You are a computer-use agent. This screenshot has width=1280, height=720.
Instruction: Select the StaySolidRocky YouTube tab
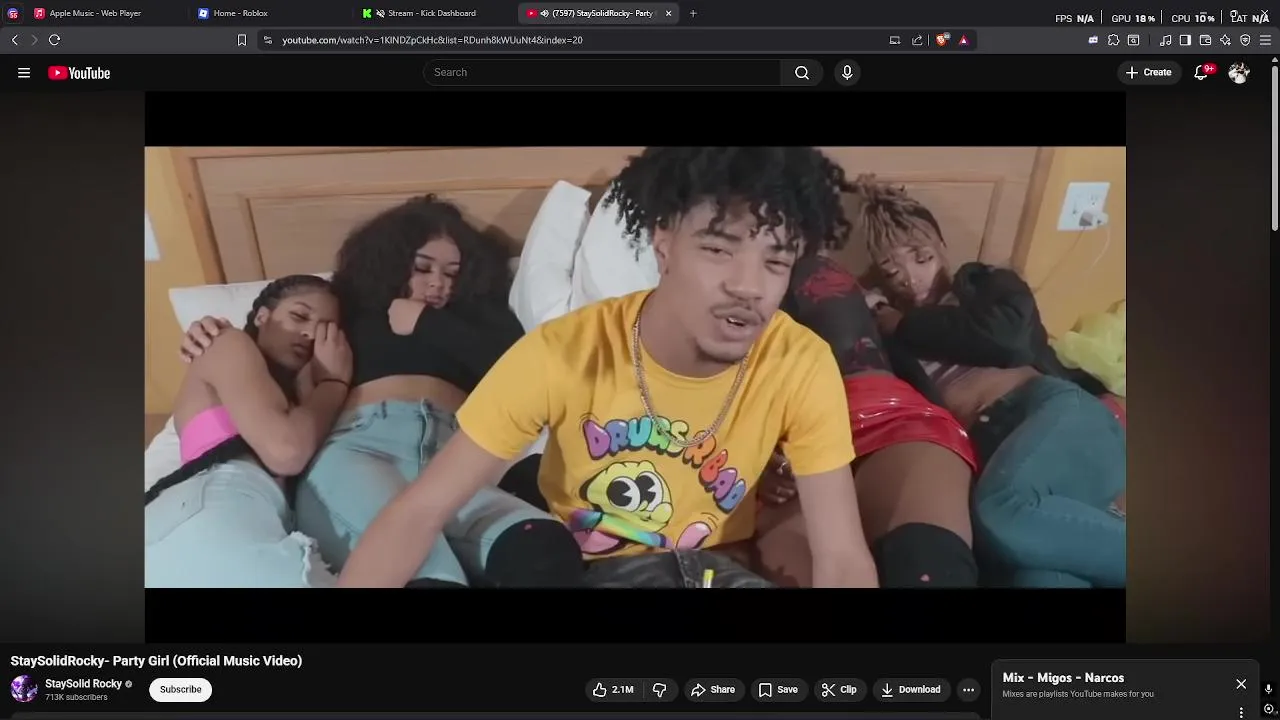600,13
